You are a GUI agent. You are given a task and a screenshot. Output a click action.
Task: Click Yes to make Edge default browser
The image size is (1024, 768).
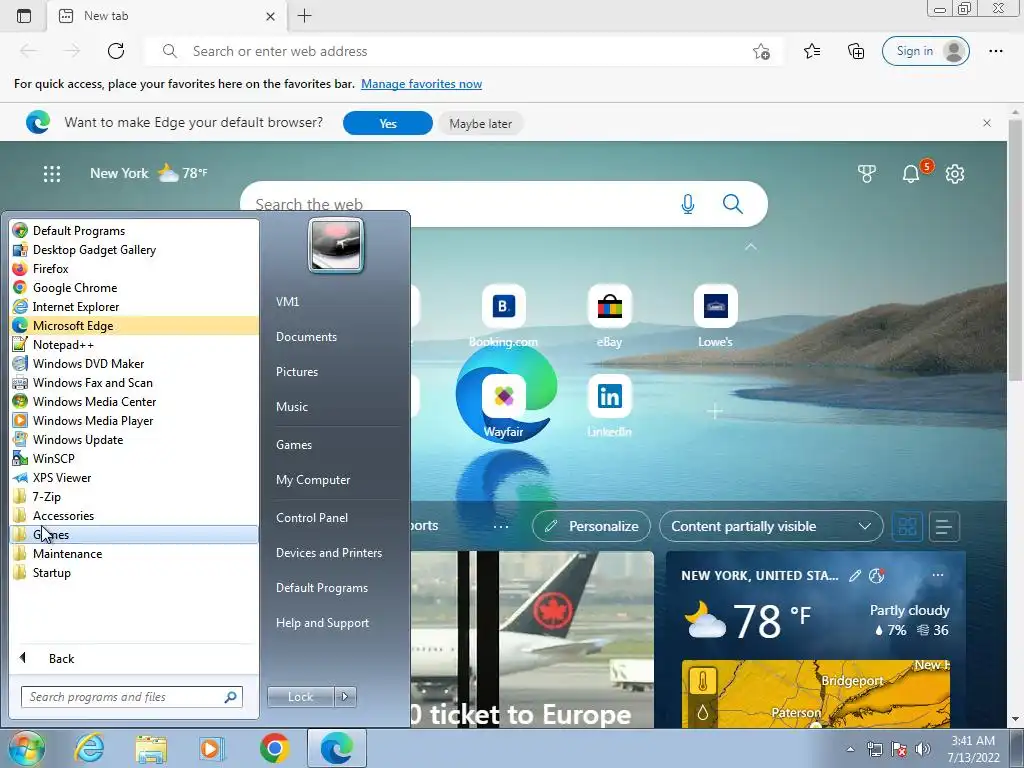(x=388, y=123)
